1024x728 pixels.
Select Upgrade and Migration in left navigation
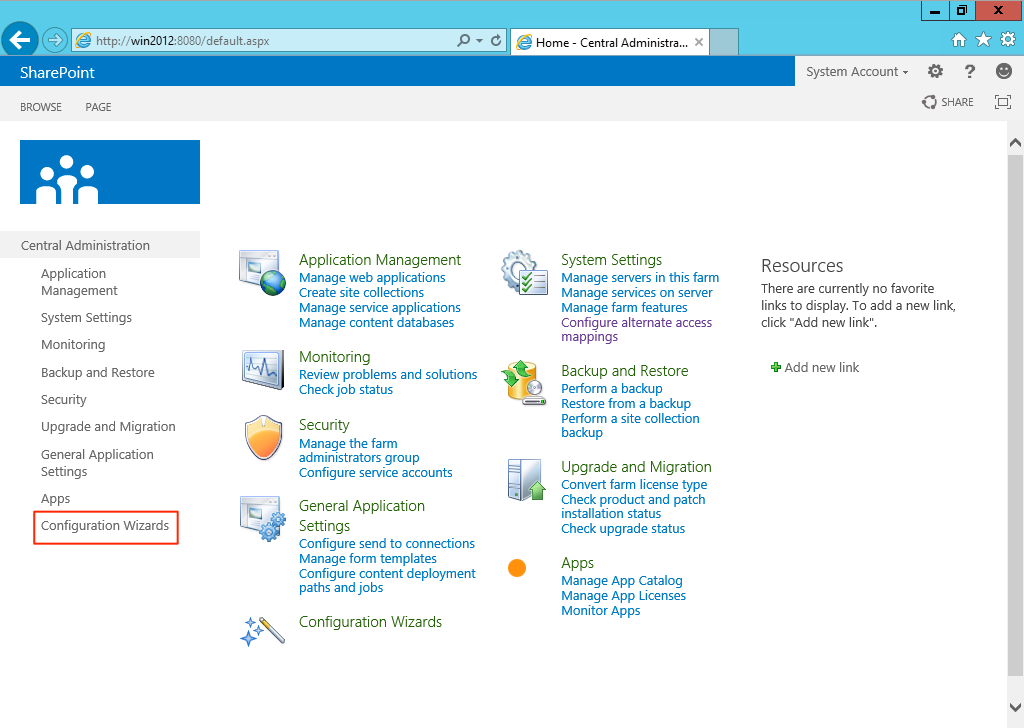(108, 426)
